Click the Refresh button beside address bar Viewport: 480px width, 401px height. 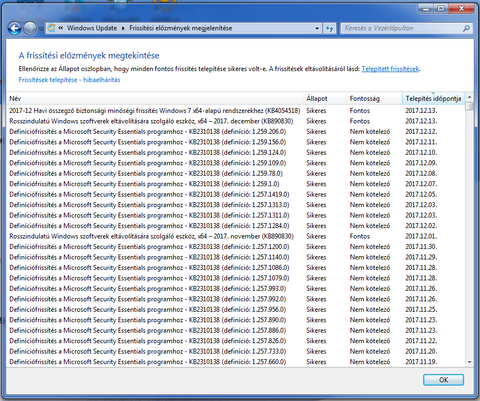[x=330, y=28]
